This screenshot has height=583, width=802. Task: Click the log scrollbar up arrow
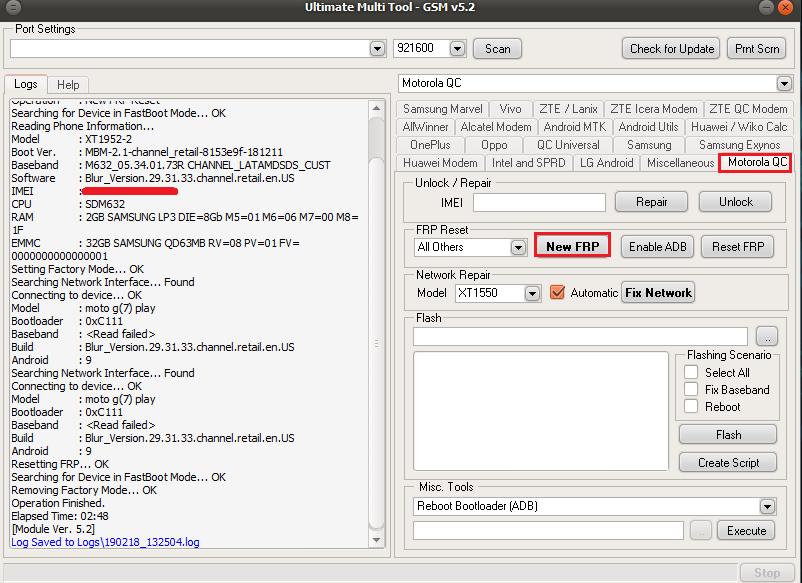[376, 108]
